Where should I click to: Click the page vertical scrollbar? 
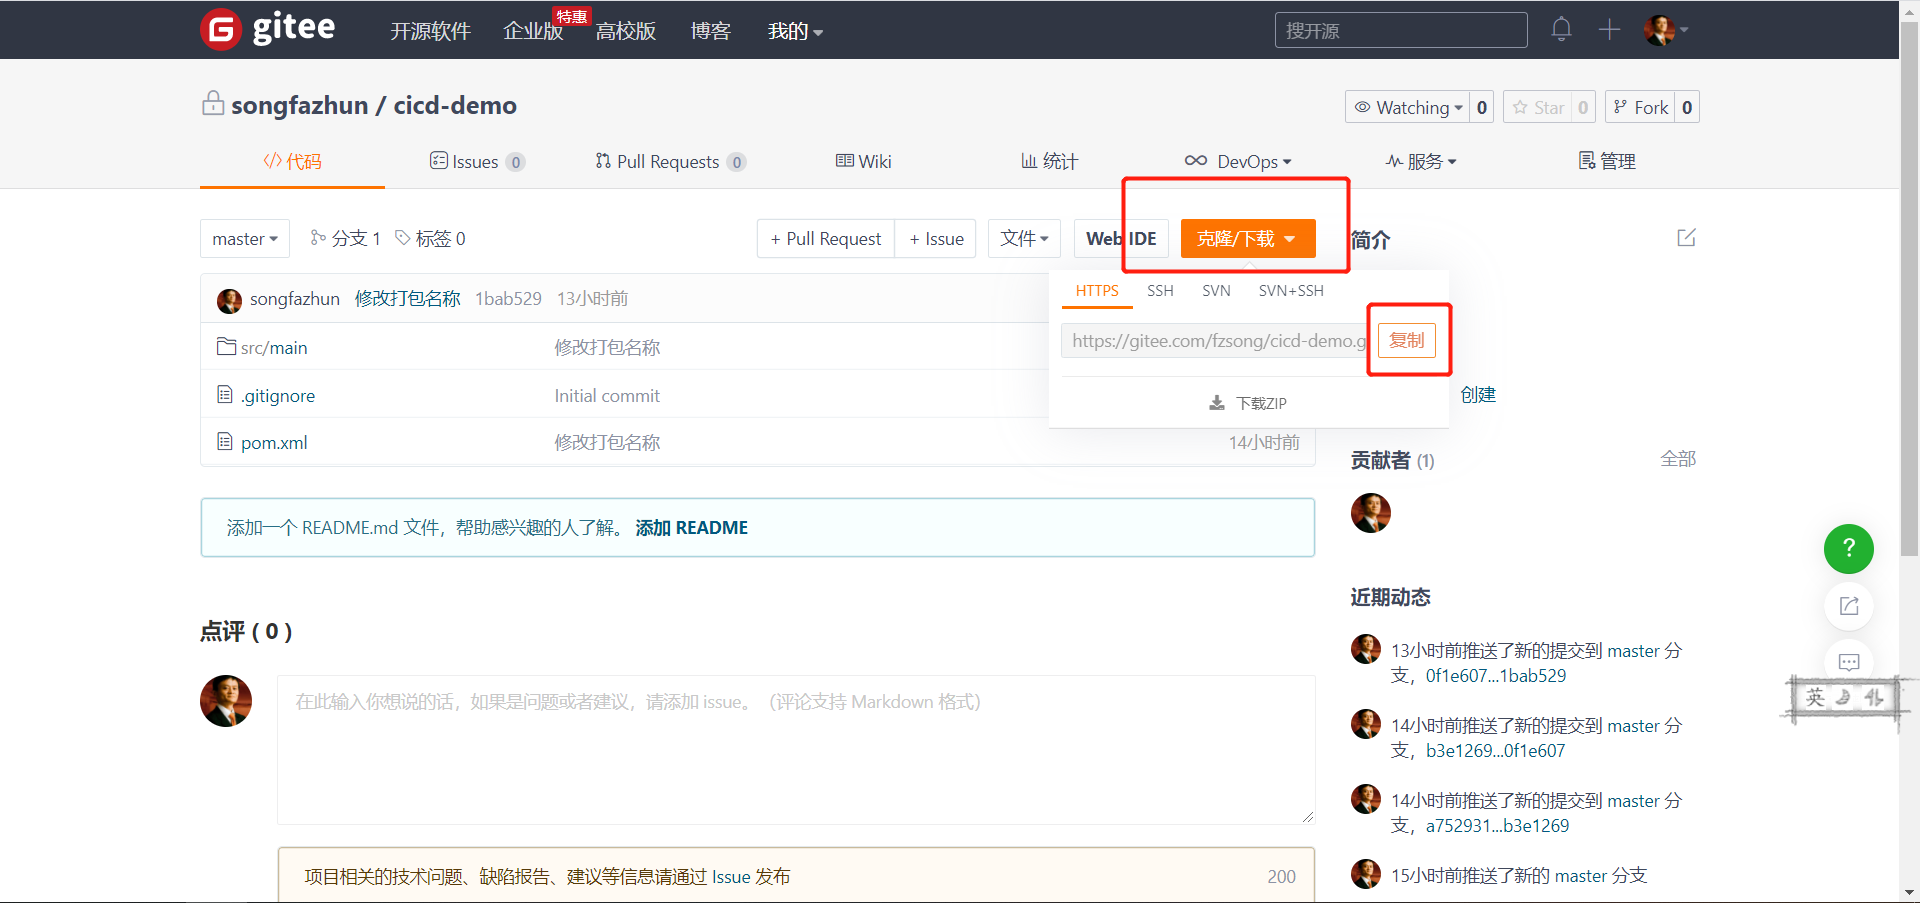[1909, 290]
